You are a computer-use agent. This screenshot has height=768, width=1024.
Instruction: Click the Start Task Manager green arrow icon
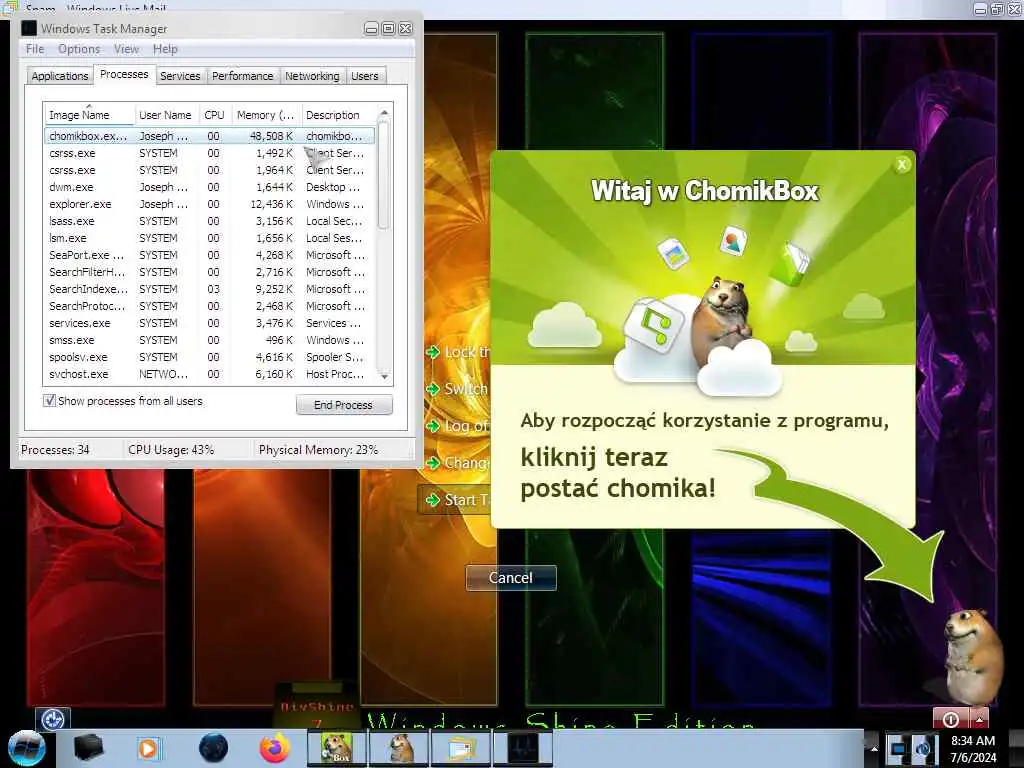pyautogui.click(x=432, y=500)
